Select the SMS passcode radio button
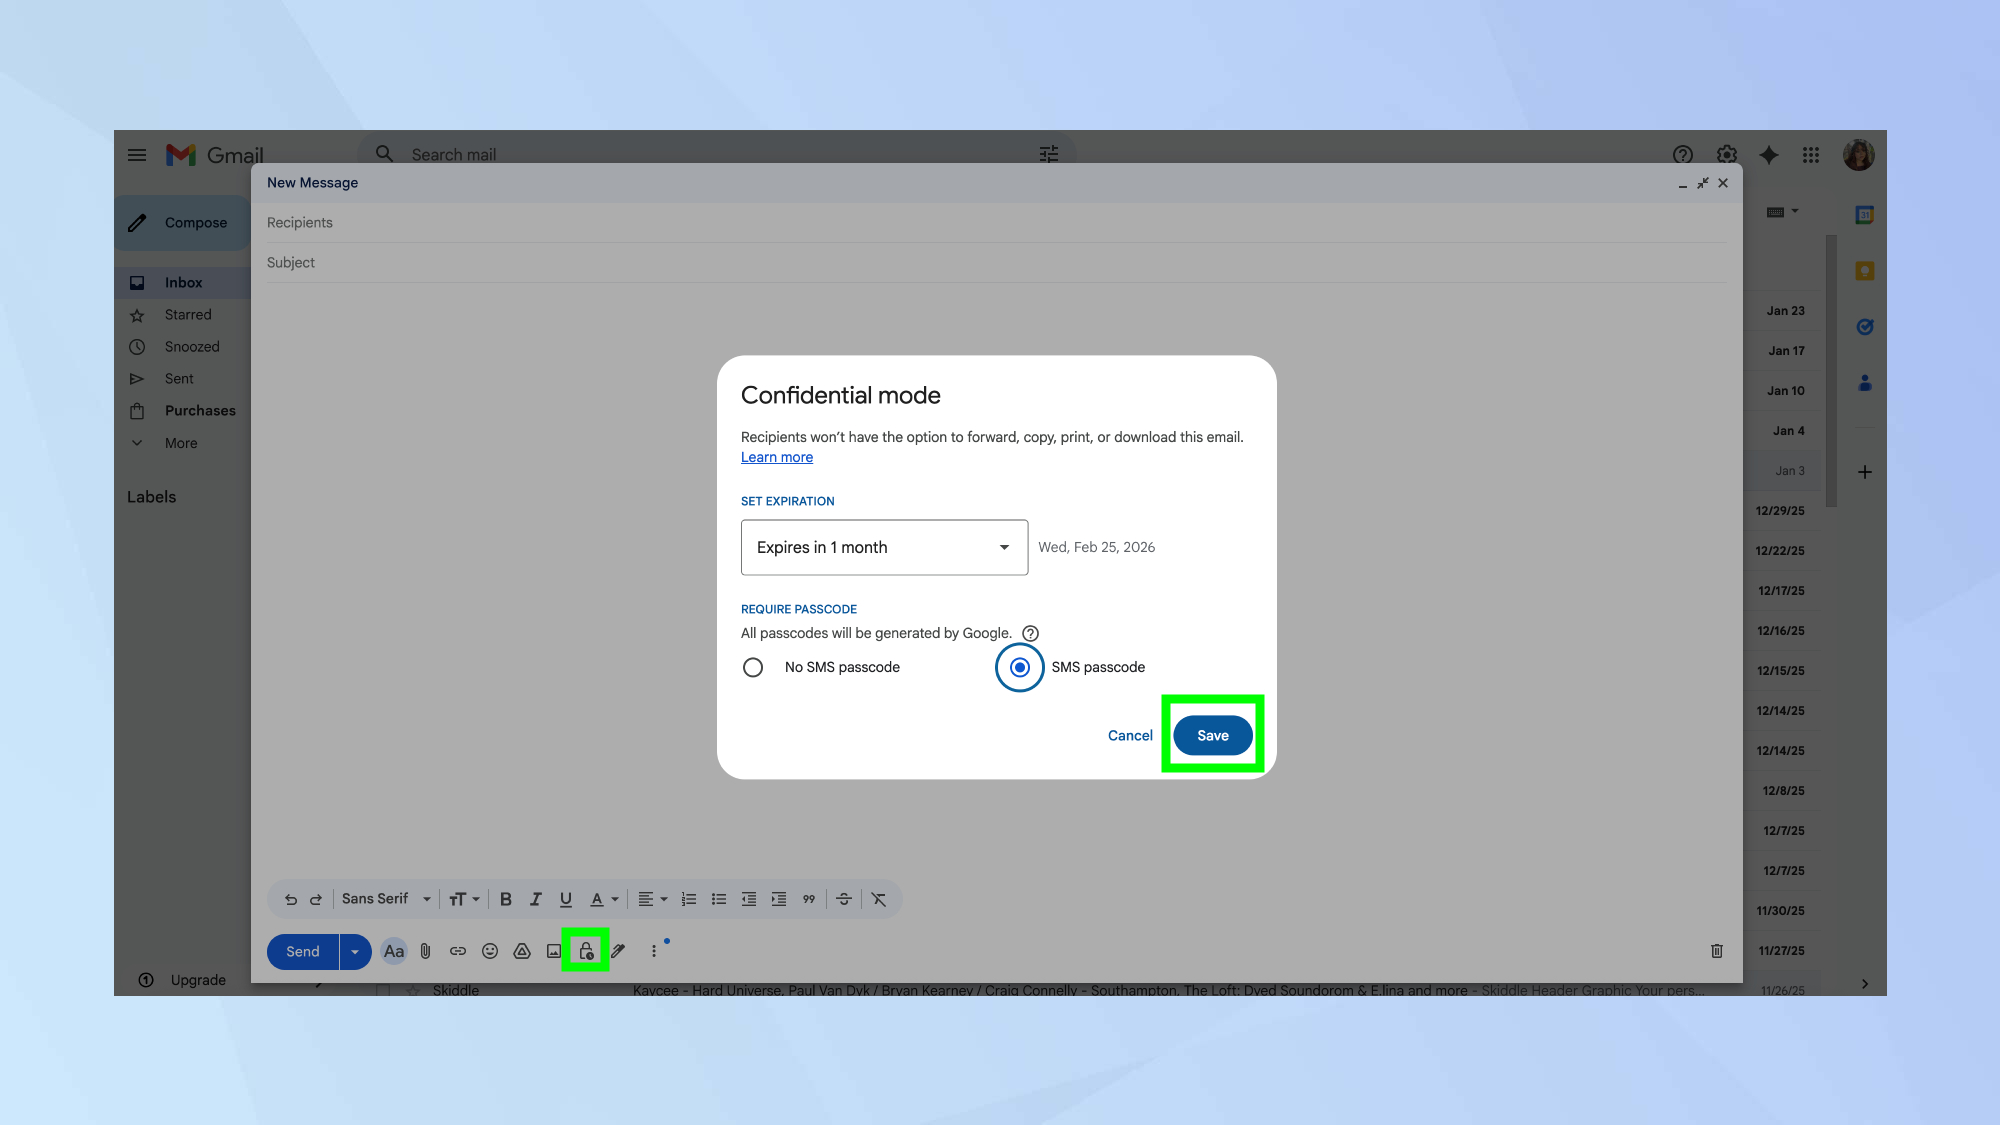The image size is (2000, 1125). 1018,667
